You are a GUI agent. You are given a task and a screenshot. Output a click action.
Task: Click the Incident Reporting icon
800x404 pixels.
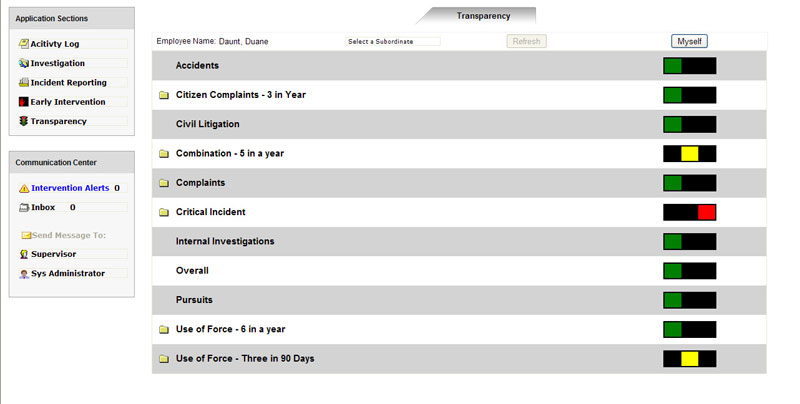coord(24,83)
